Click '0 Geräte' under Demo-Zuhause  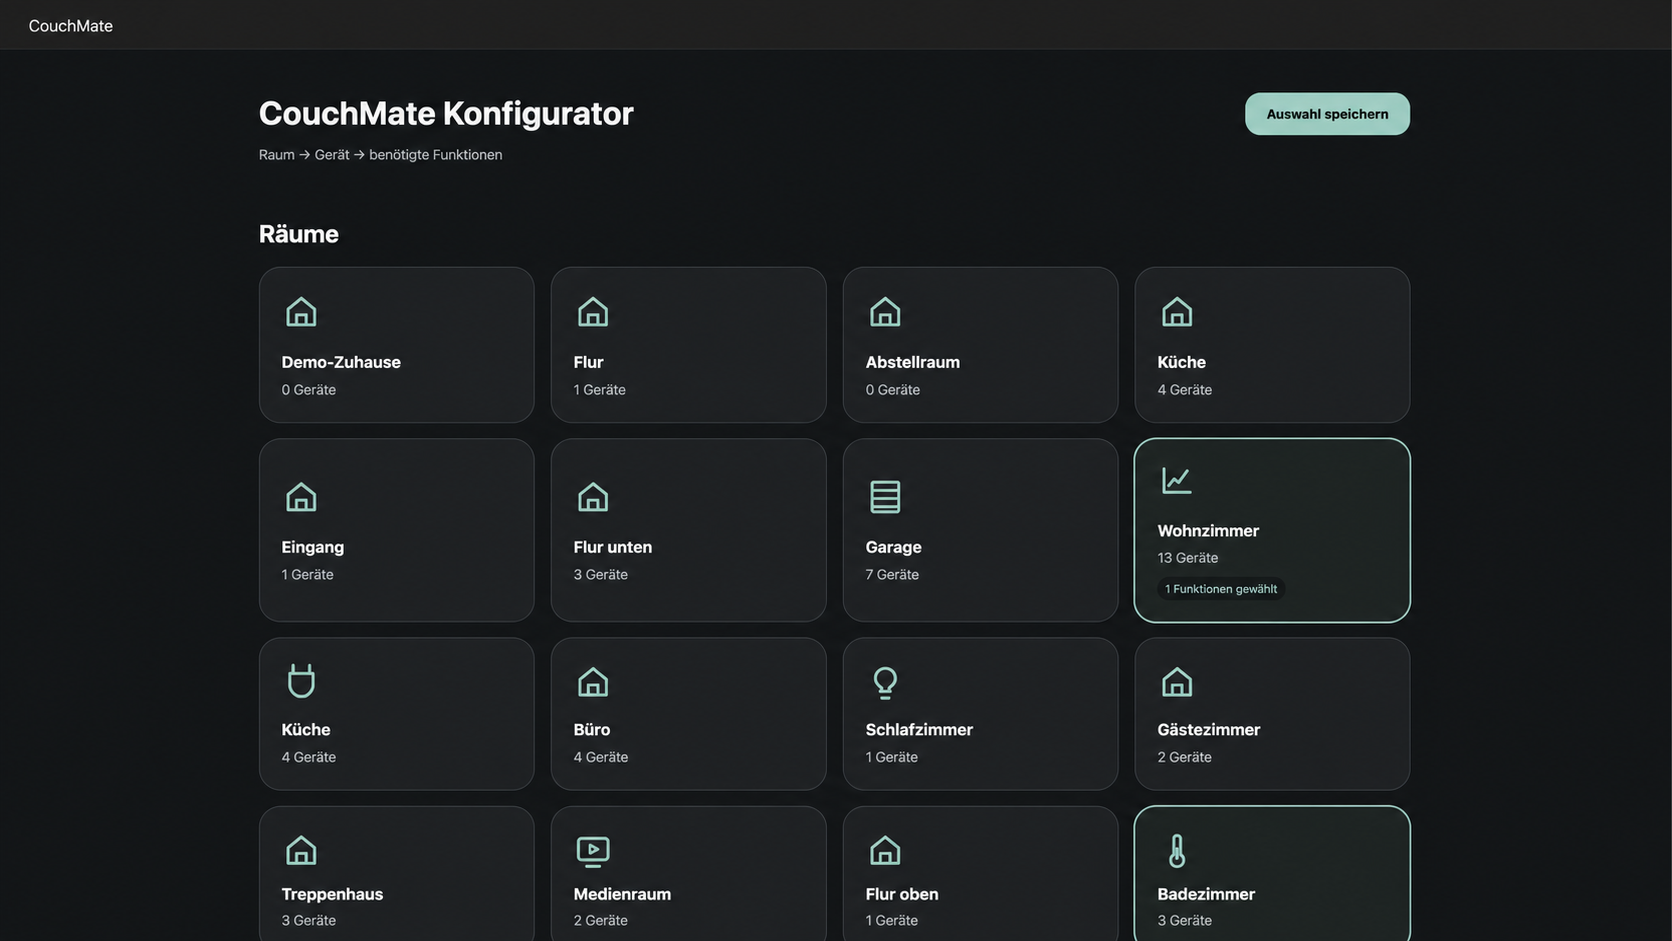pyautogui.click(x=309, y=390)
